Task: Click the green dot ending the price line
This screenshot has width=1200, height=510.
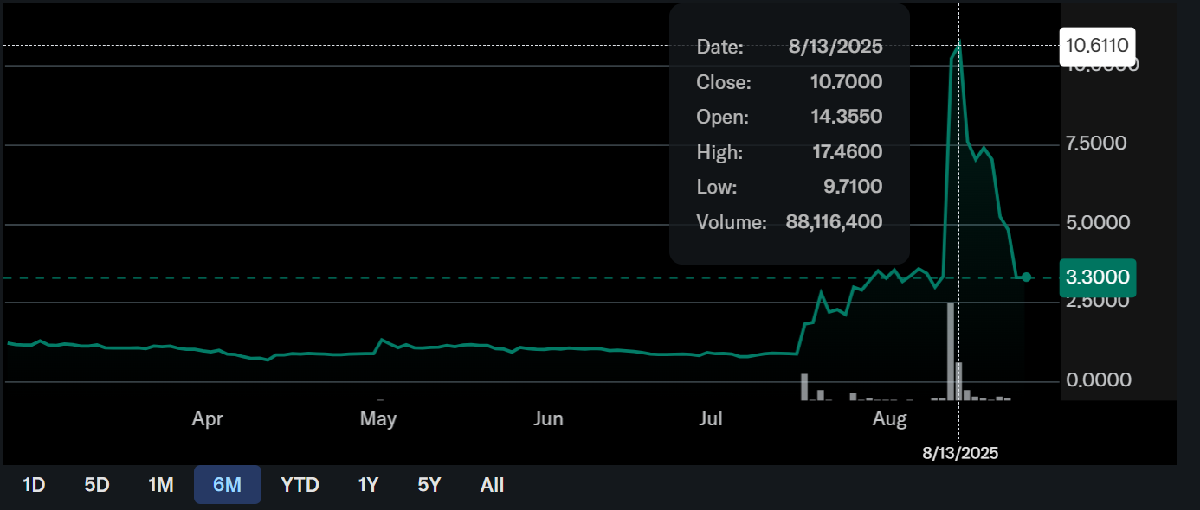Action: 1026,277
